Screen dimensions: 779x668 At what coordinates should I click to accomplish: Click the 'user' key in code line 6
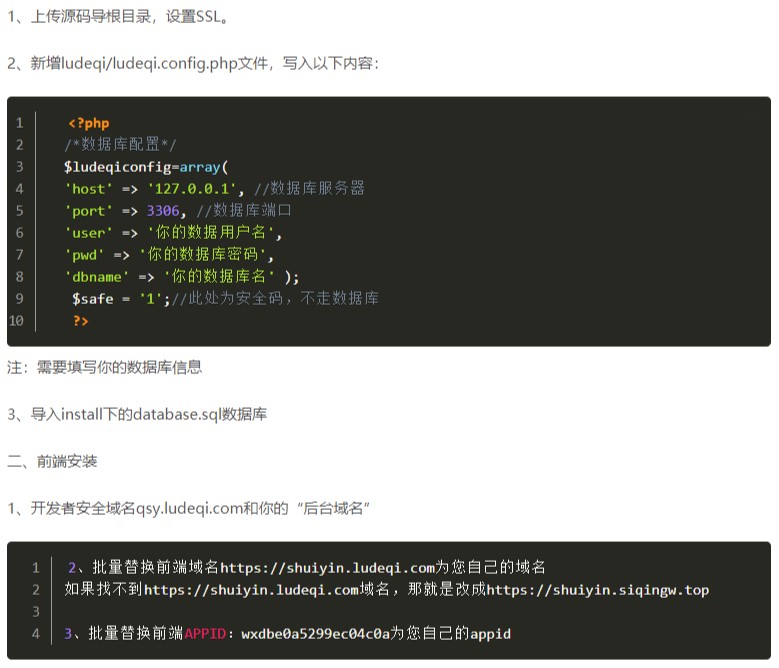[88, 232]
